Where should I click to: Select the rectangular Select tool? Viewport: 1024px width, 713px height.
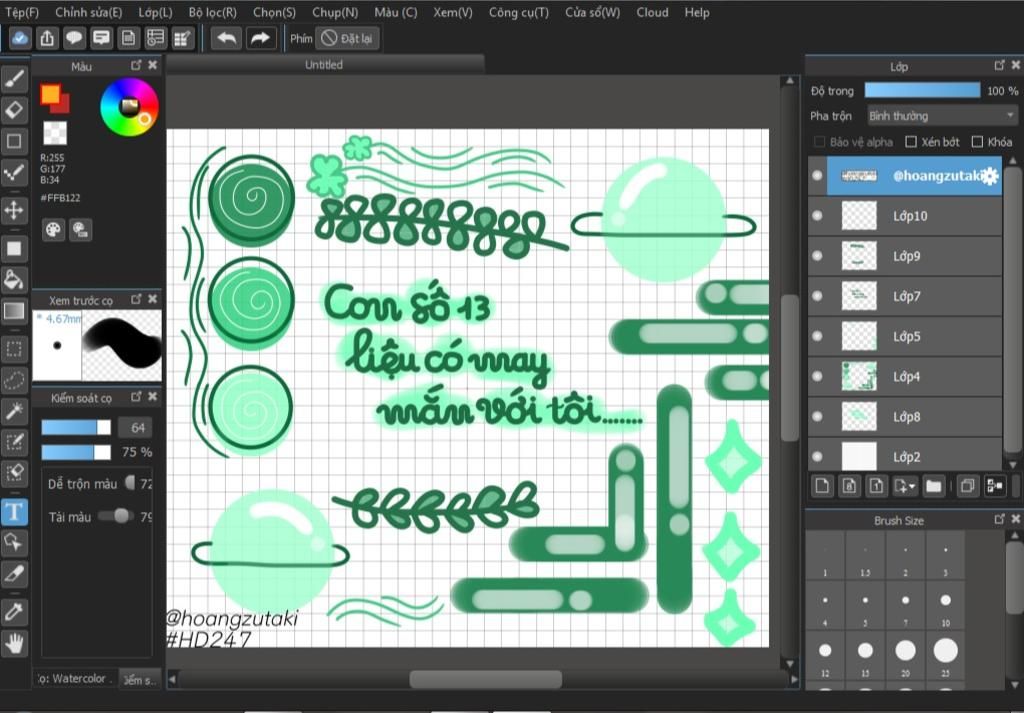(14, 349)
